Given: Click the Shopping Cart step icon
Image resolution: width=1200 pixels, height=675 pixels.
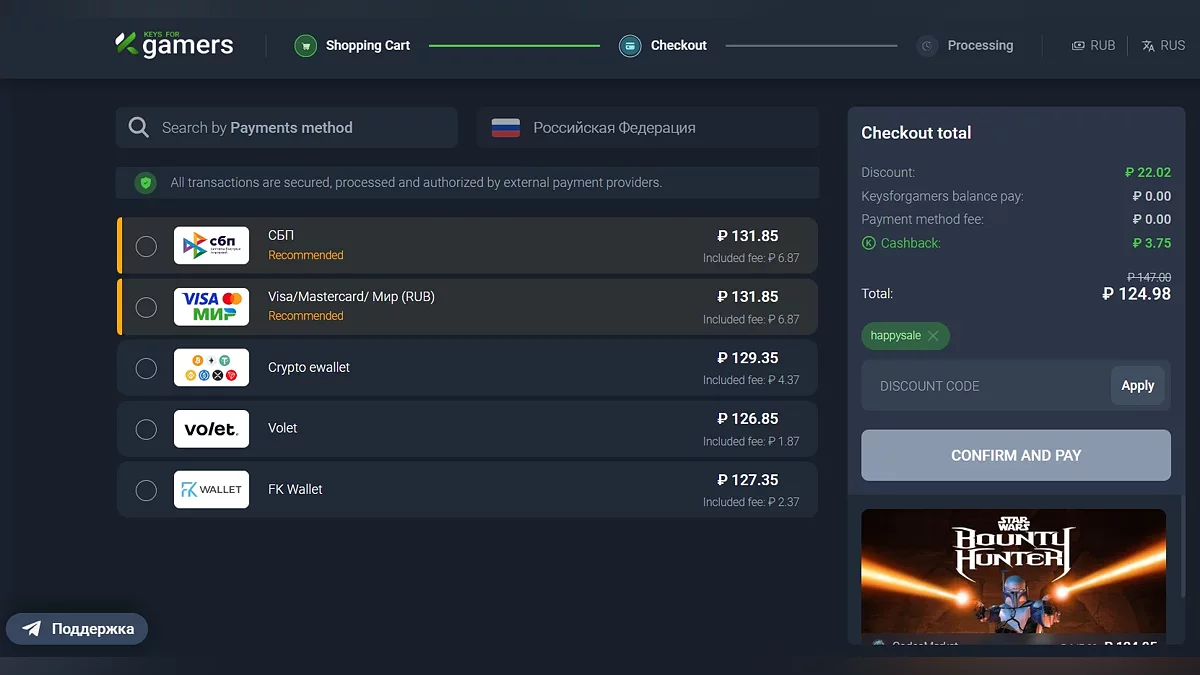Looking at the screenshot, I should (x=305, y=46).
